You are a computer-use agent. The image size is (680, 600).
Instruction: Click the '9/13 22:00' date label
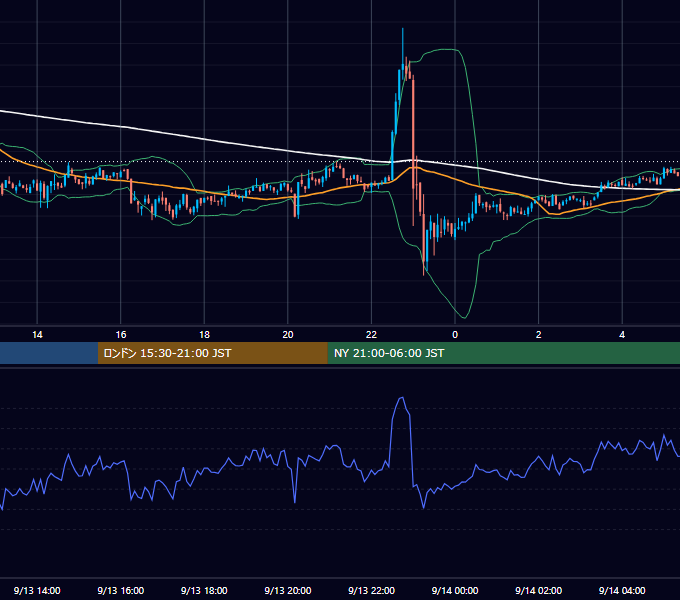tap(371, 590)
